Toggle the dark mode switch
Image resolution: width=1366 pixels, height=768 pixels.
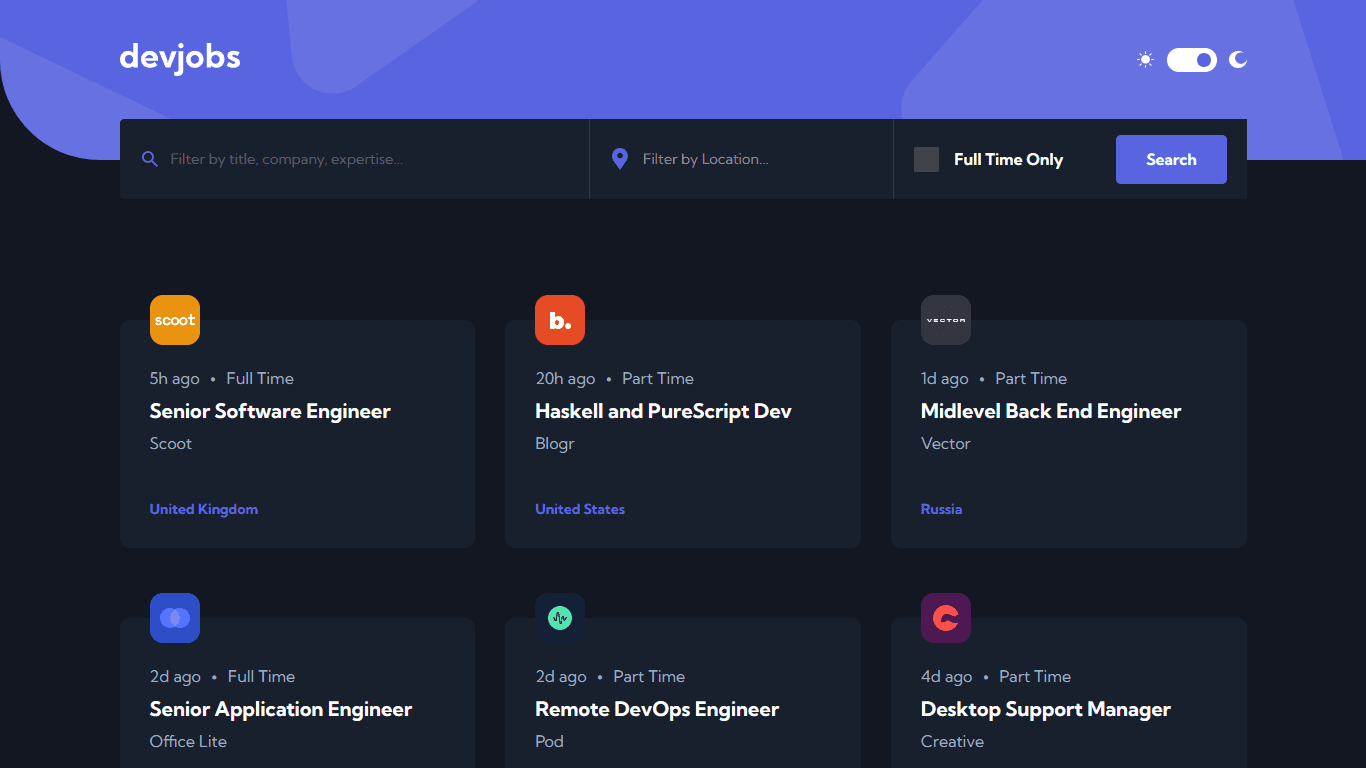click(x=1191, y=60)
